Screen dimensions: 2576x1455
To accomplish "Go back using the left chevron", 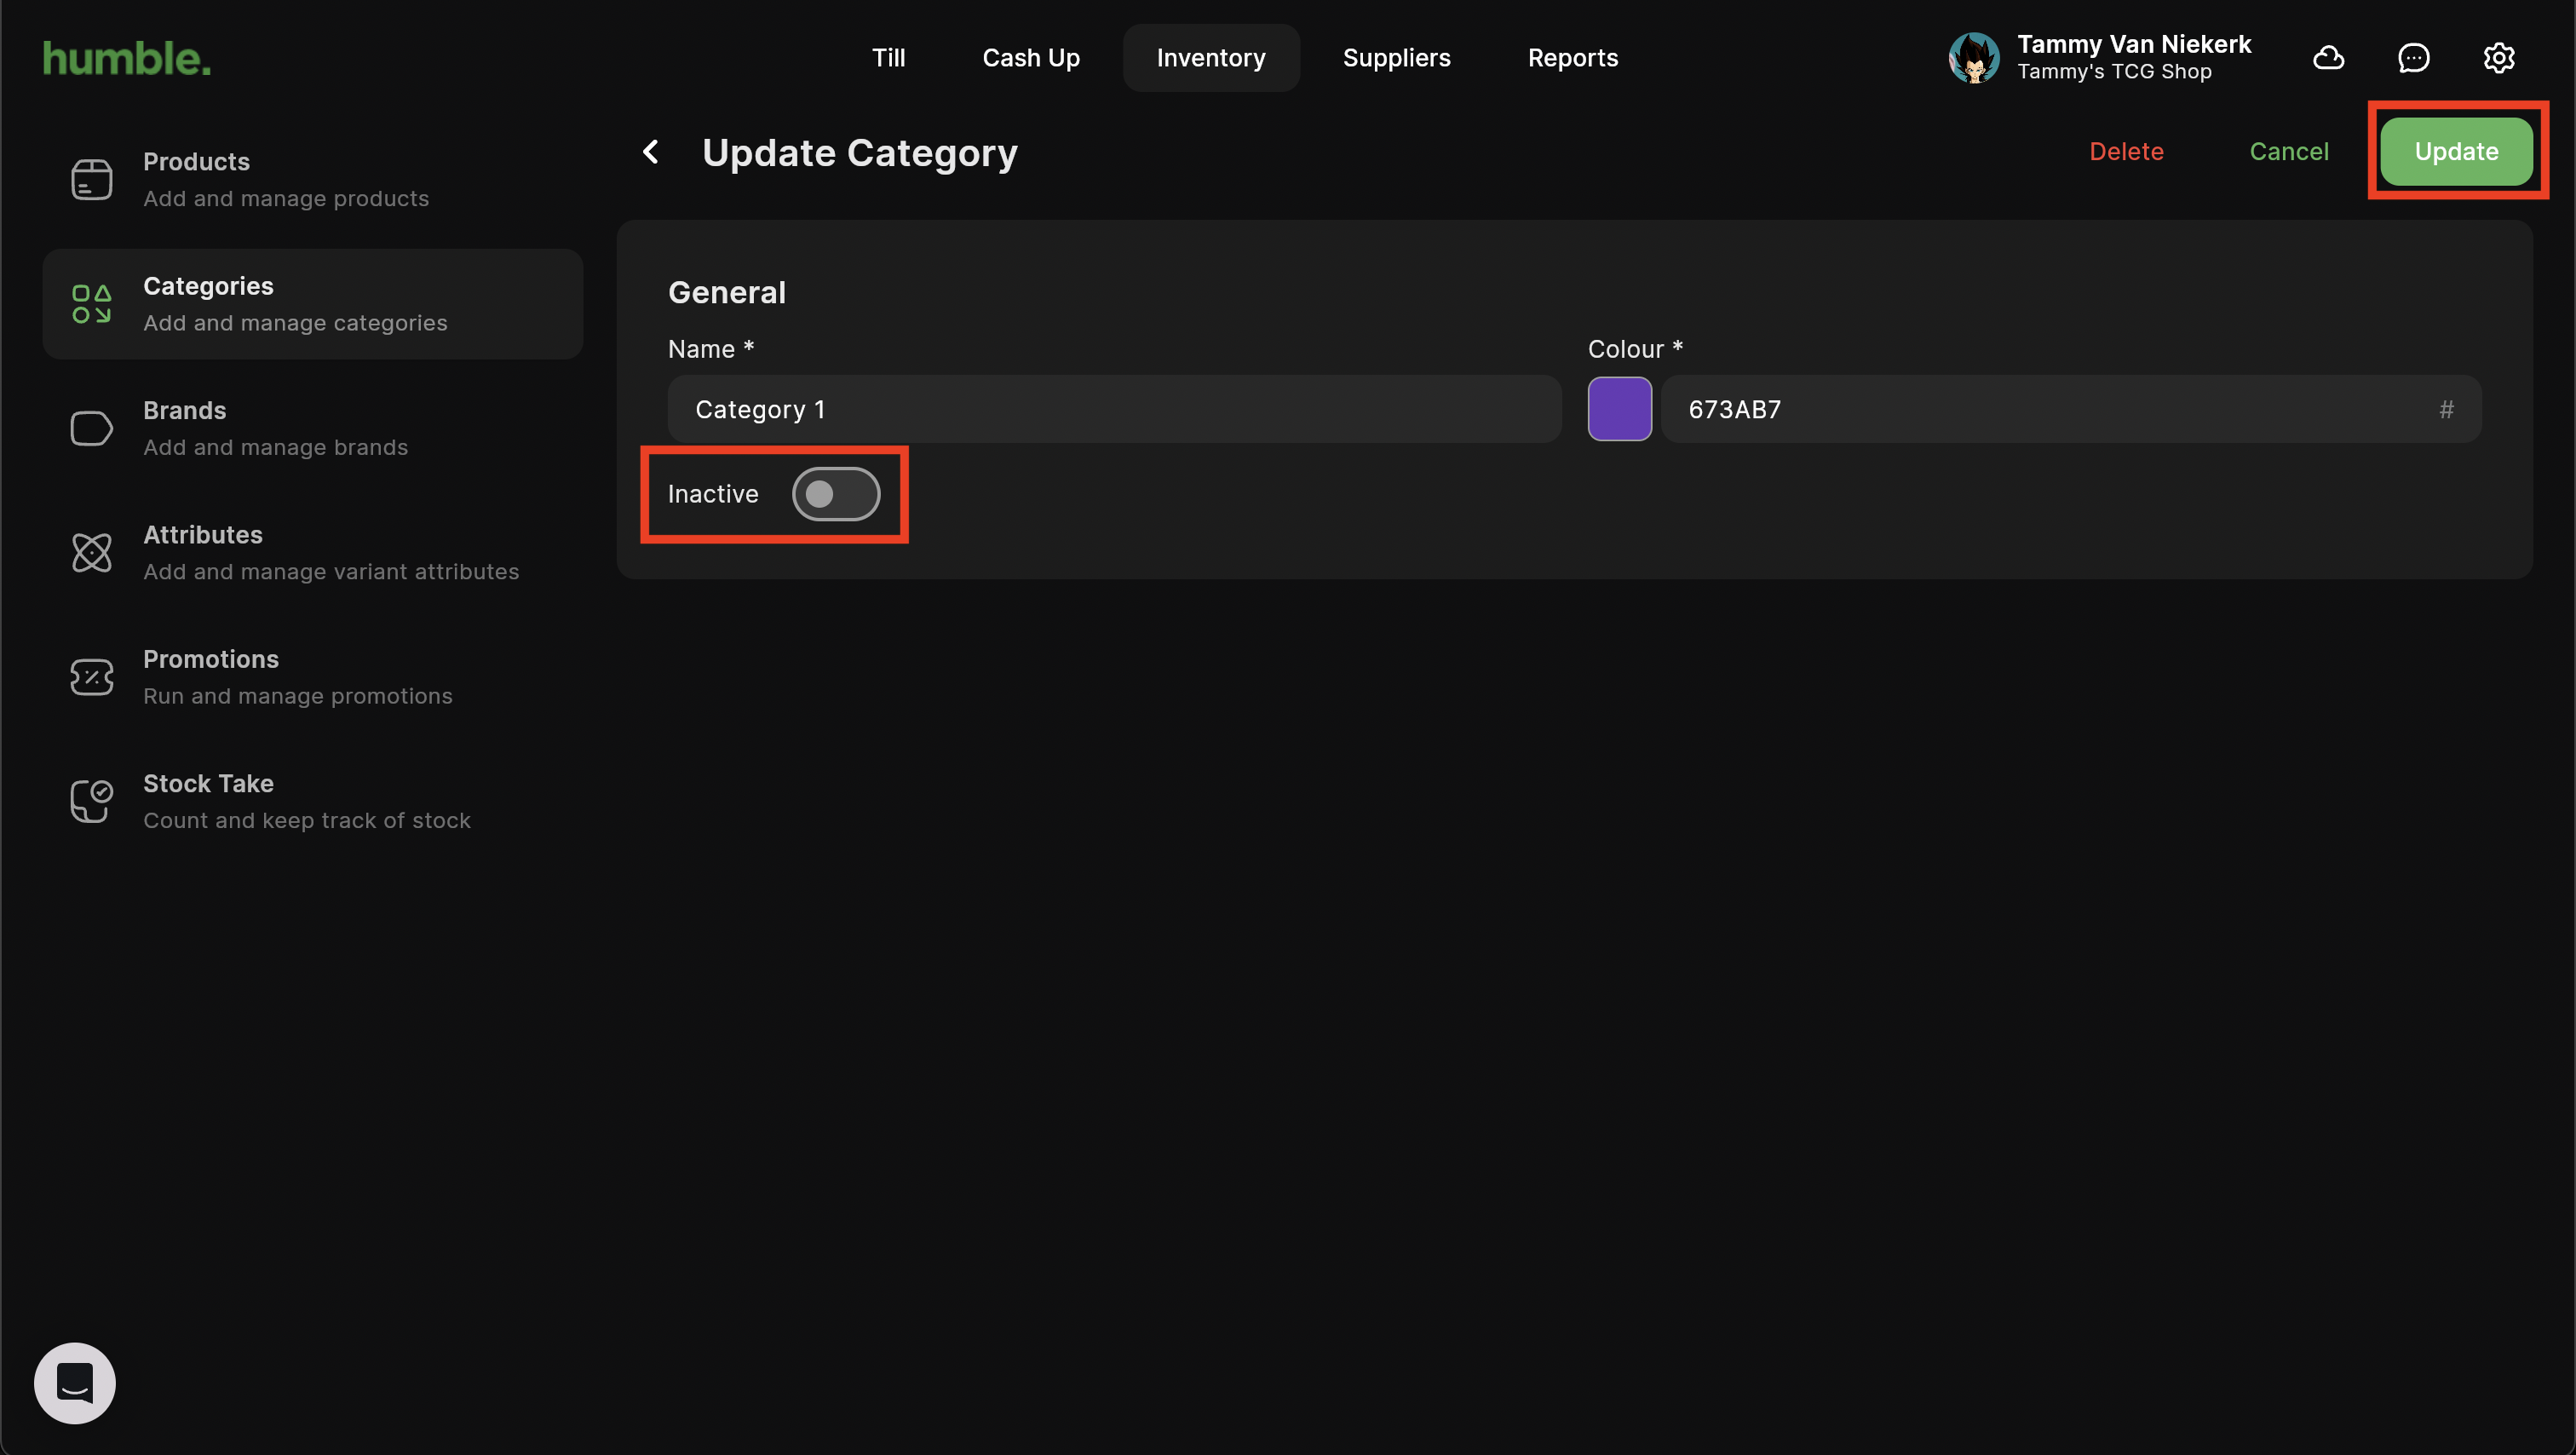I will point(651,152).
